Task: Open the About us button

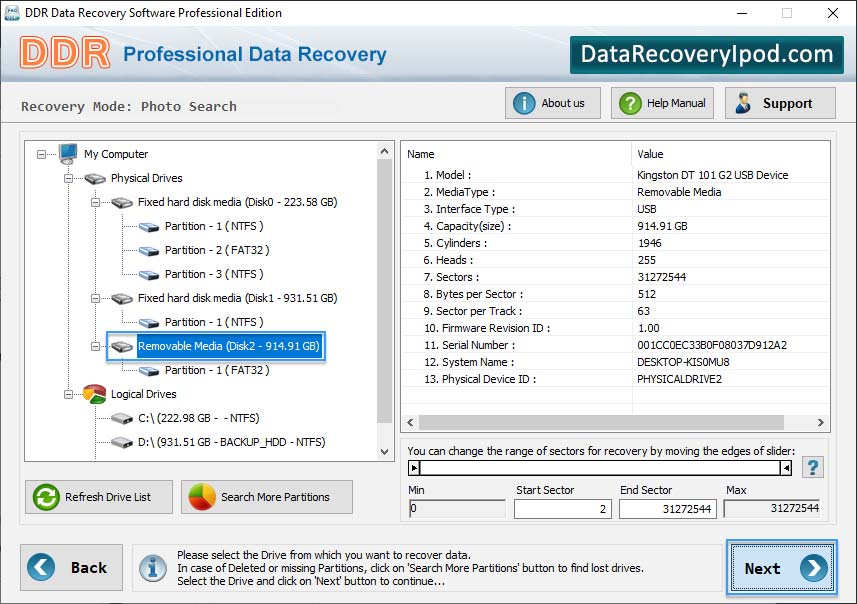Action: [x=553, y=103]
